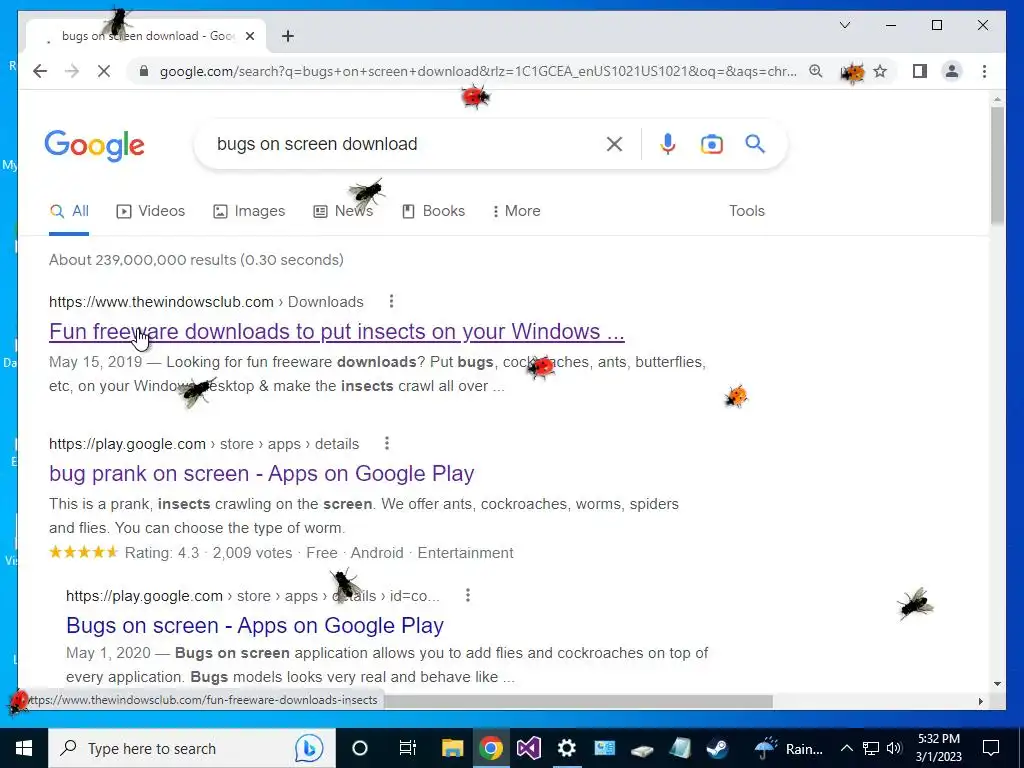The height and width of the screenshot is (768, 1024).
Task: Switch to News results tab
Action: click(344, 211)
